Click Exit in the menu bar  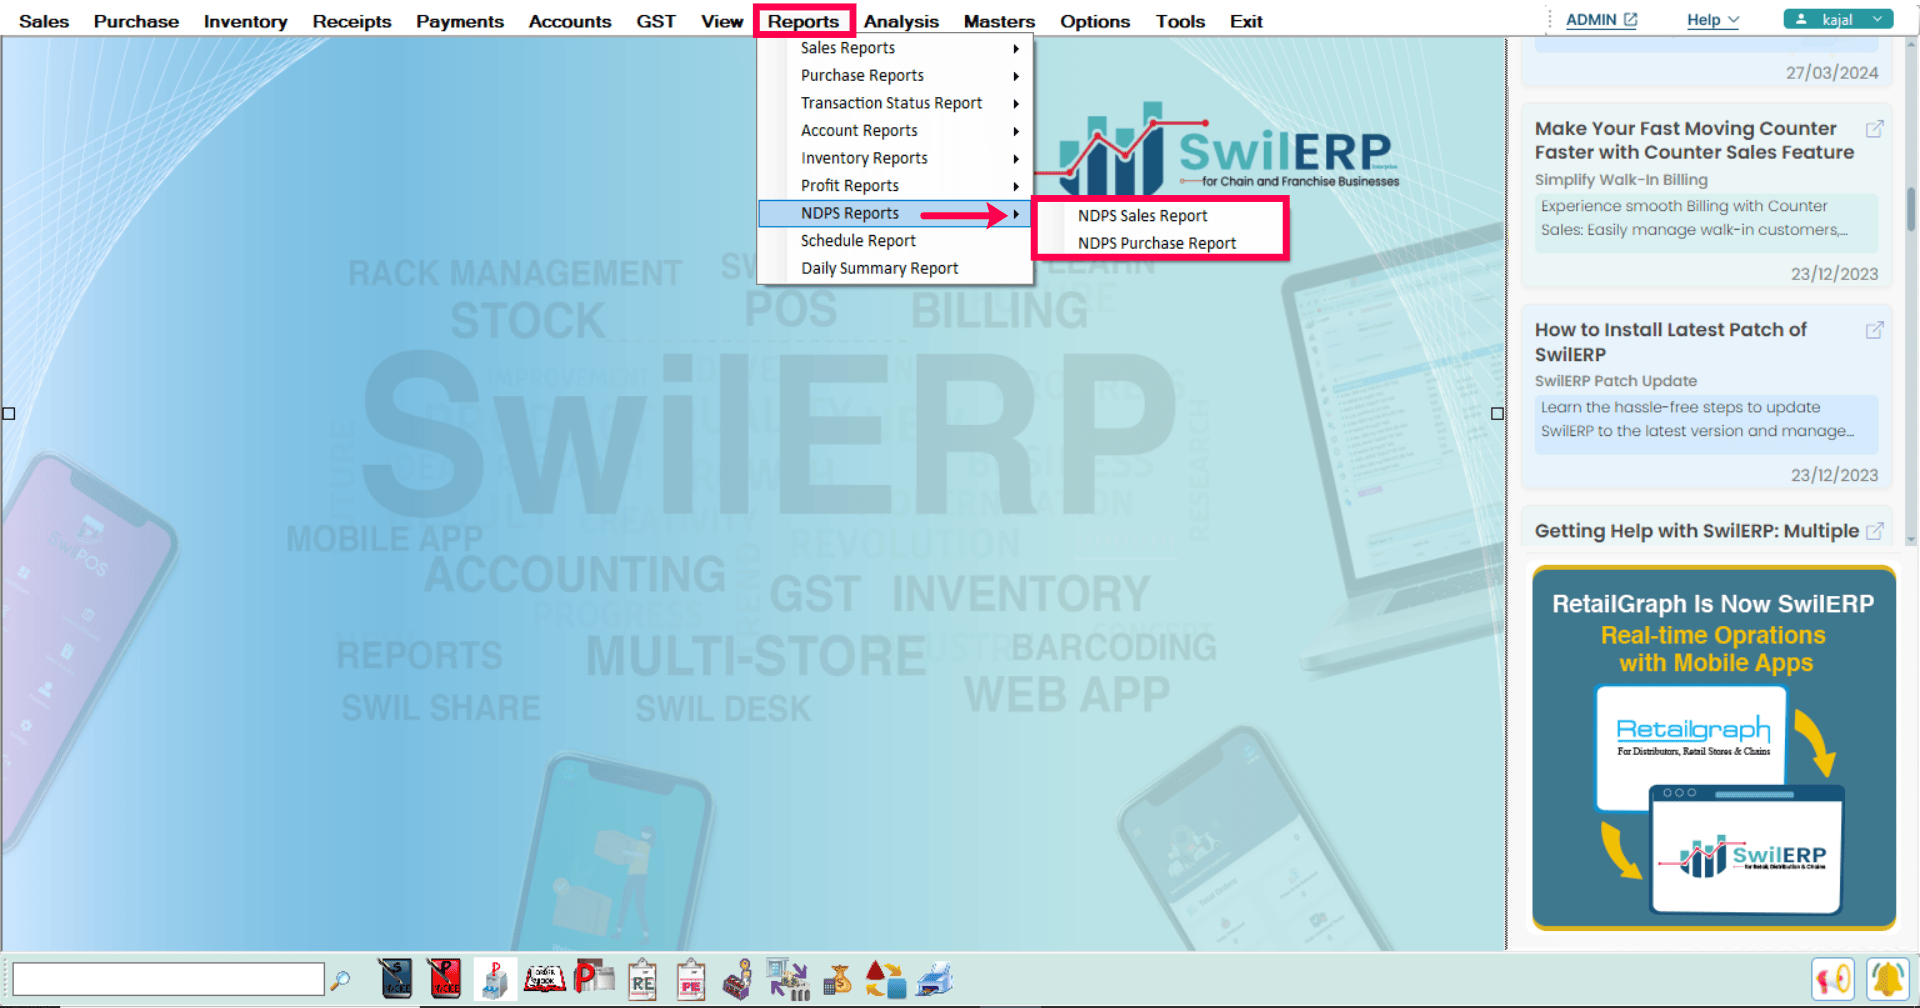click(x=1246, y=21)
